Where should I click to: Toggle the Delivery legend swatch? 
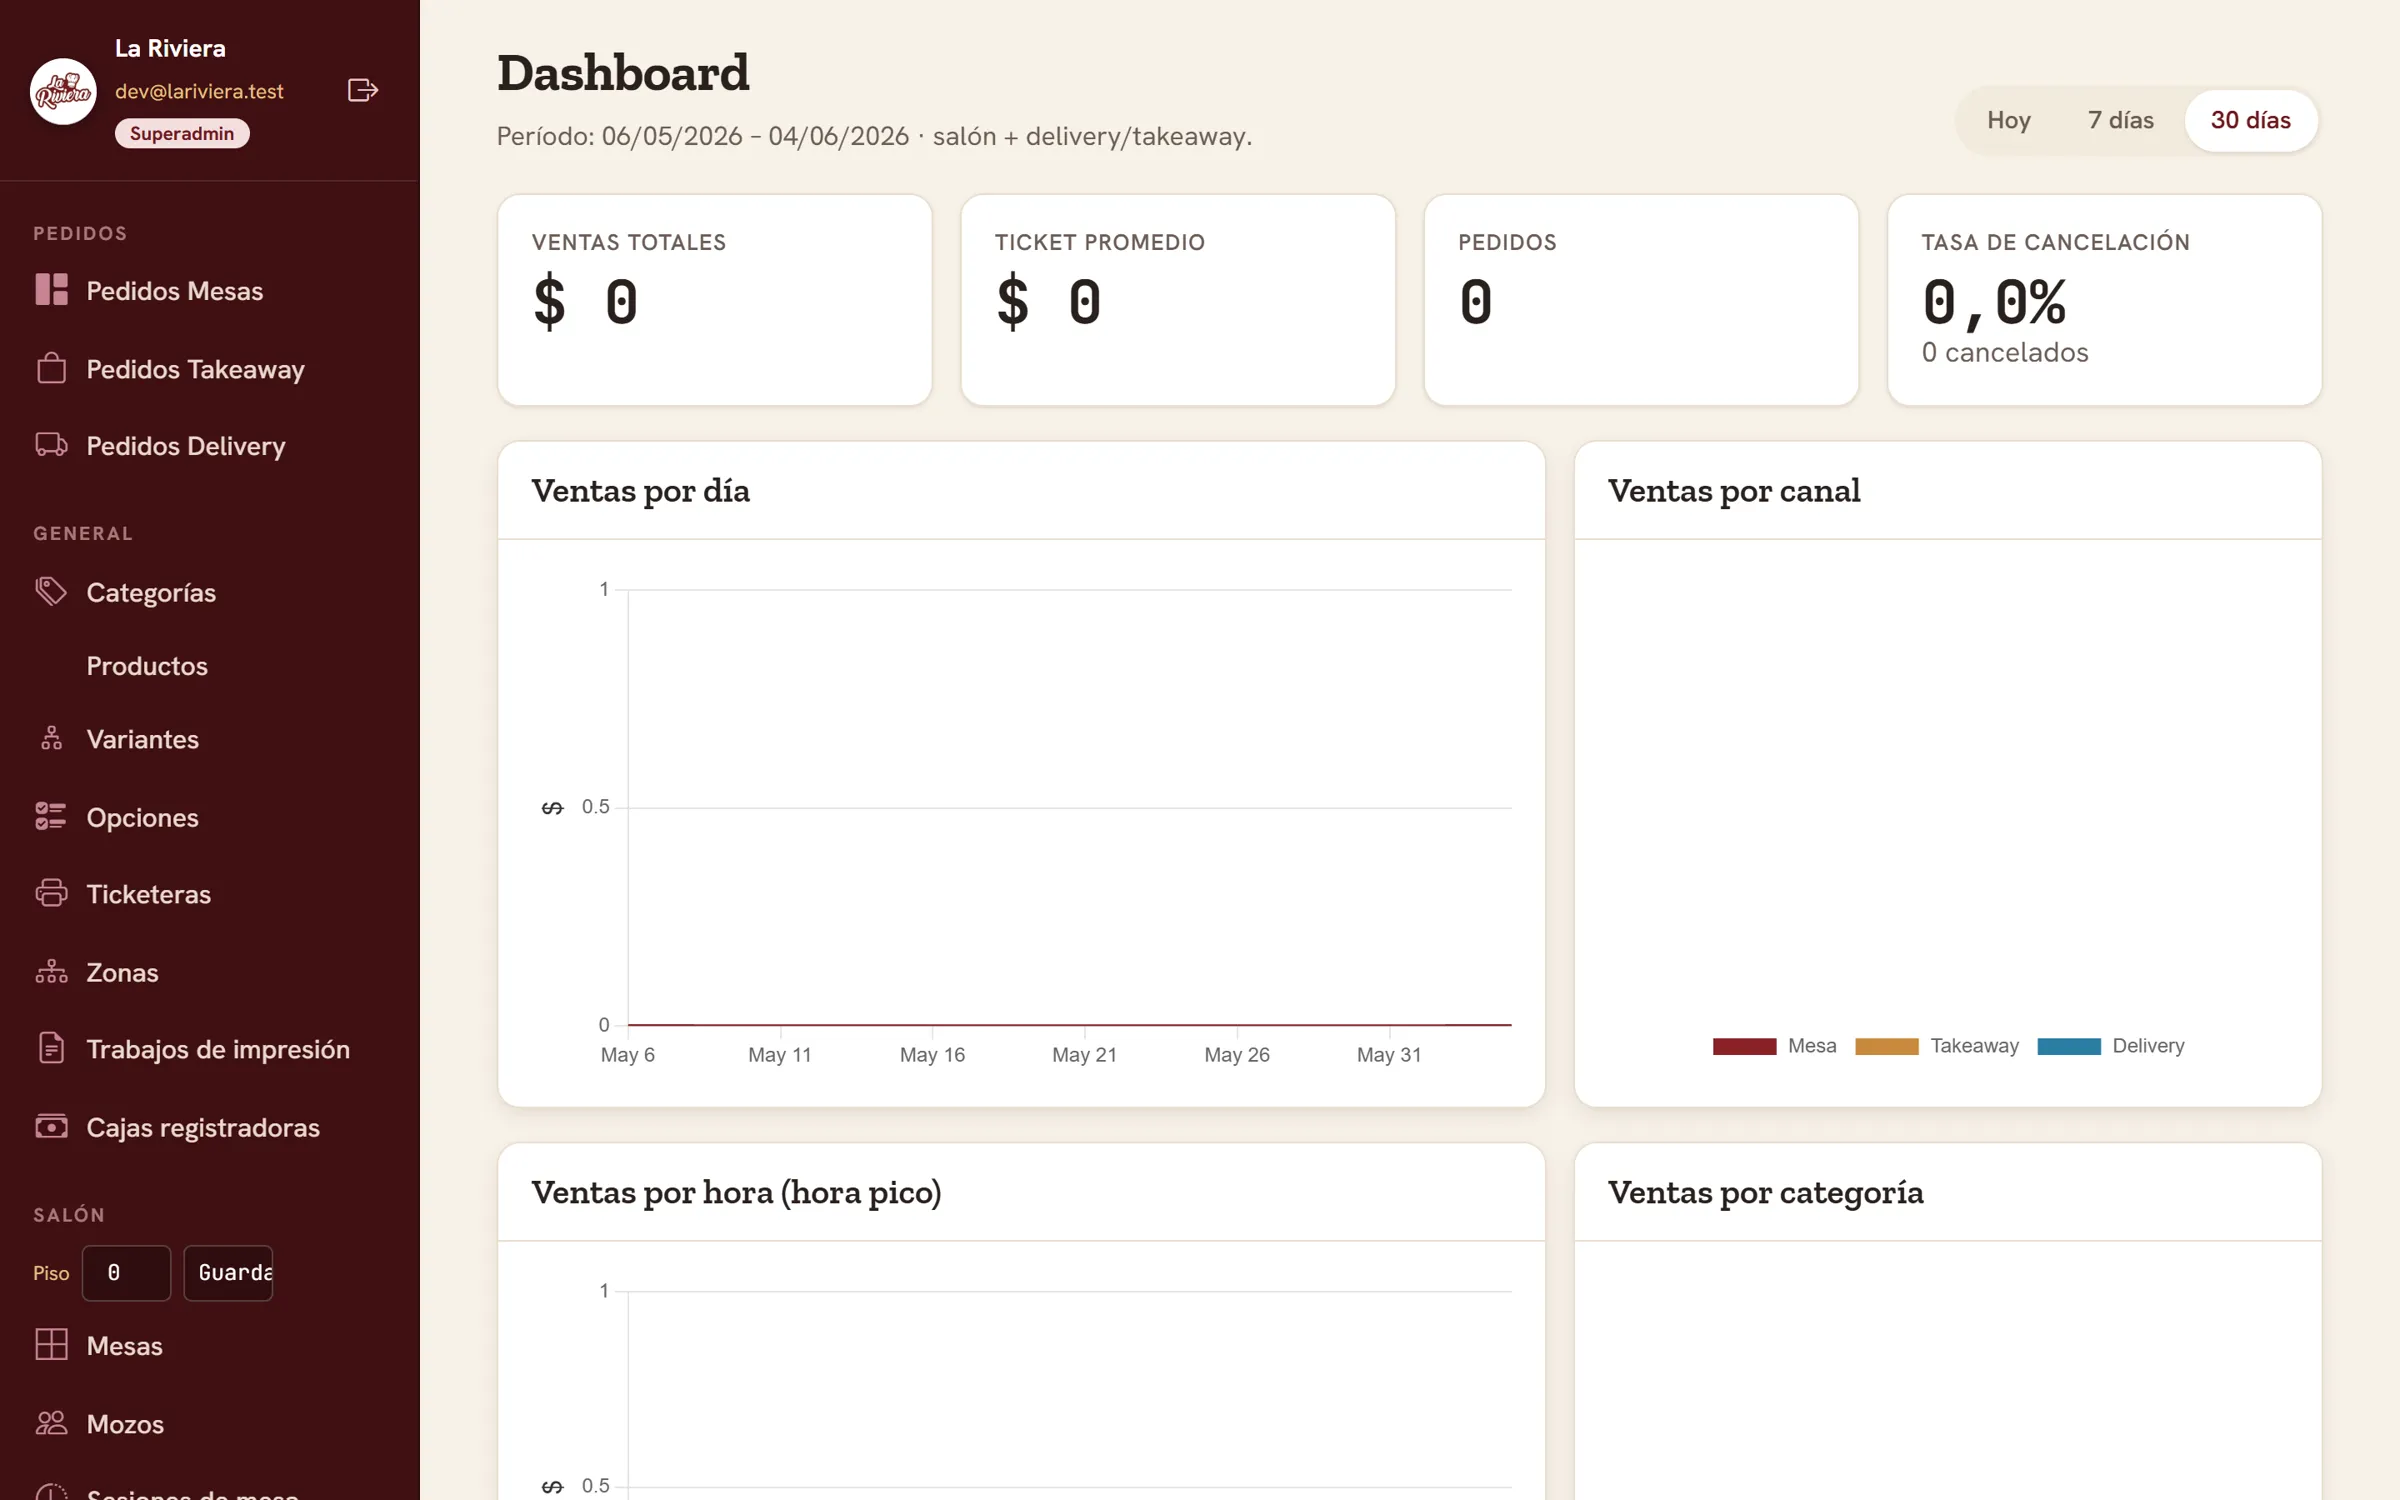click(x=2068, y=1046)
